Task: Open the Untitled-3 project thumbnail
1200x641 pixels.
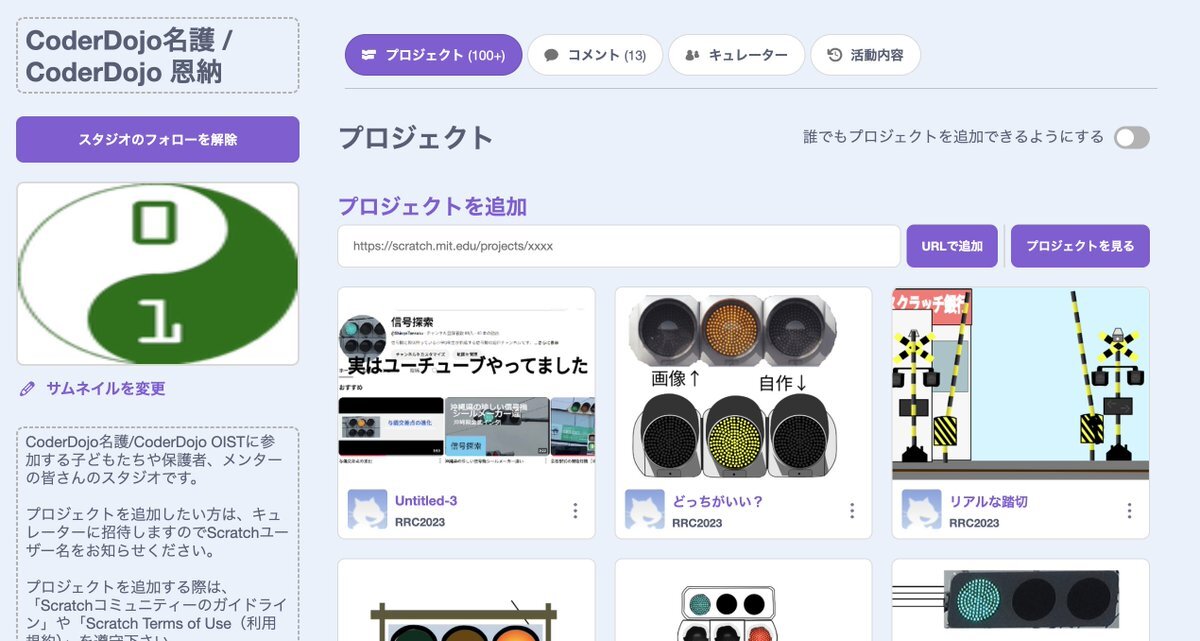Action: [466, 384]
